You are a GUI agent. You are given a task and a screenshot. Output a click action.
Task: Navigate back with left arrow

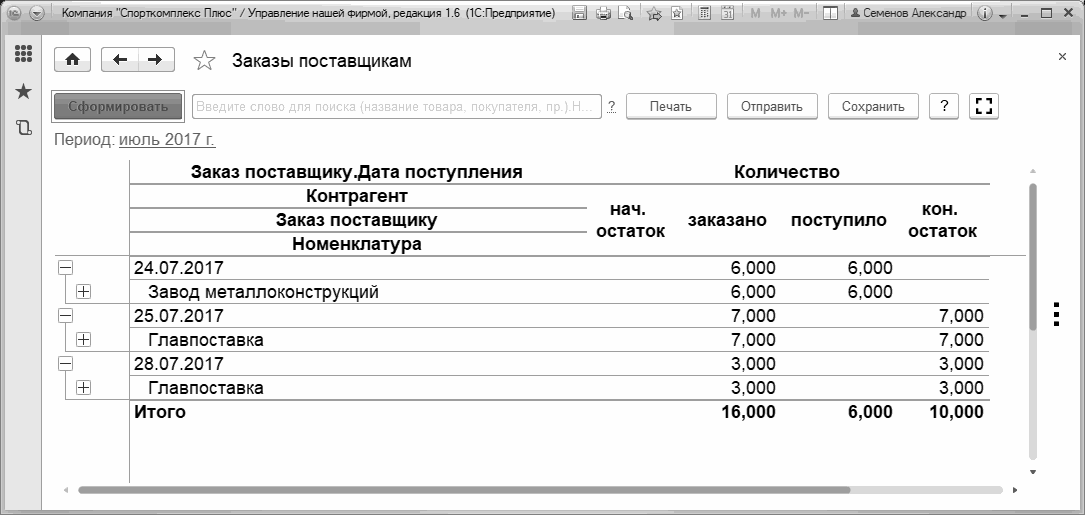coord(120,60)
